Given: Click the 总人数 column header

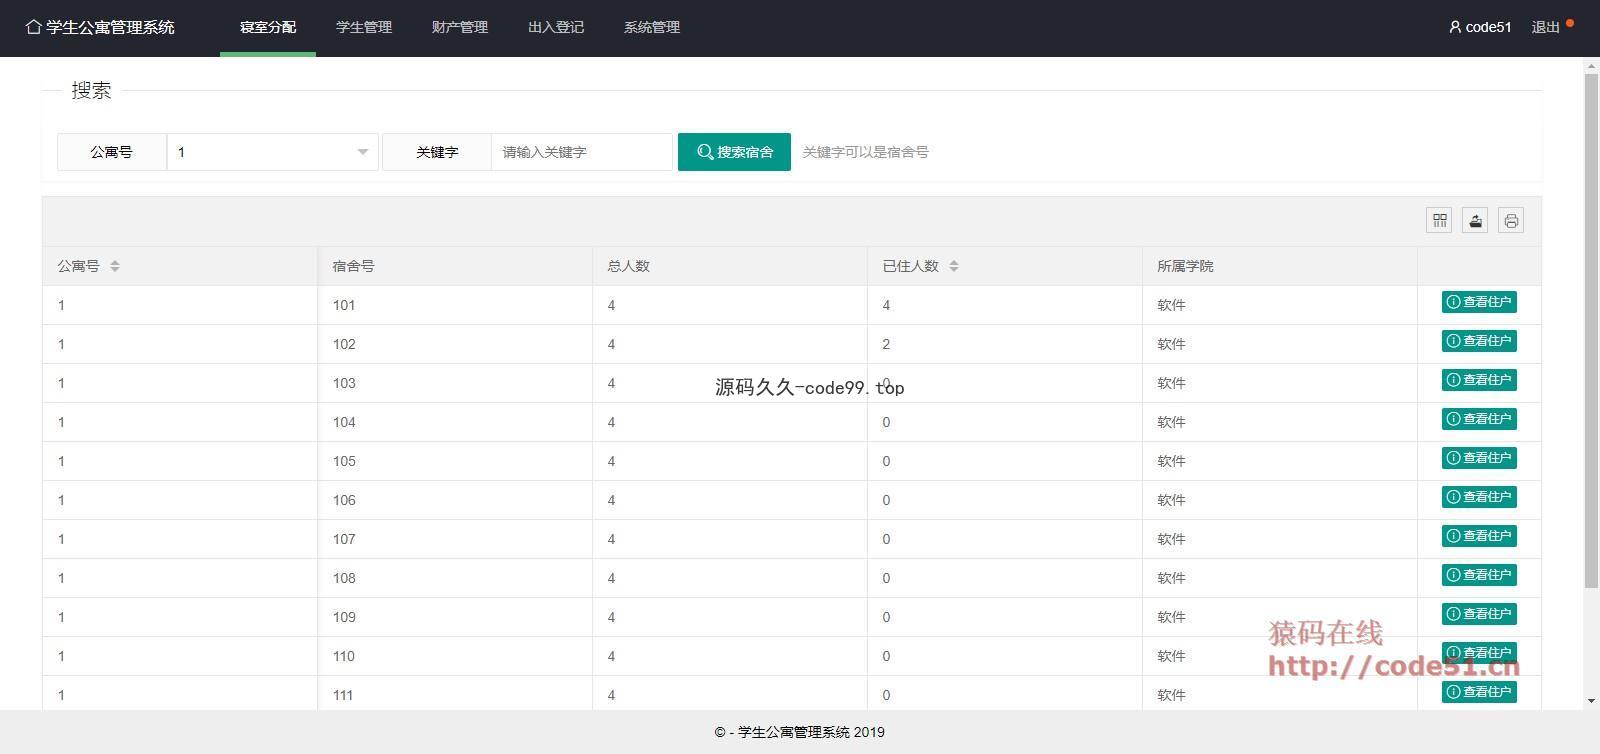Looking at the screenshot, I should coord(730,266).
